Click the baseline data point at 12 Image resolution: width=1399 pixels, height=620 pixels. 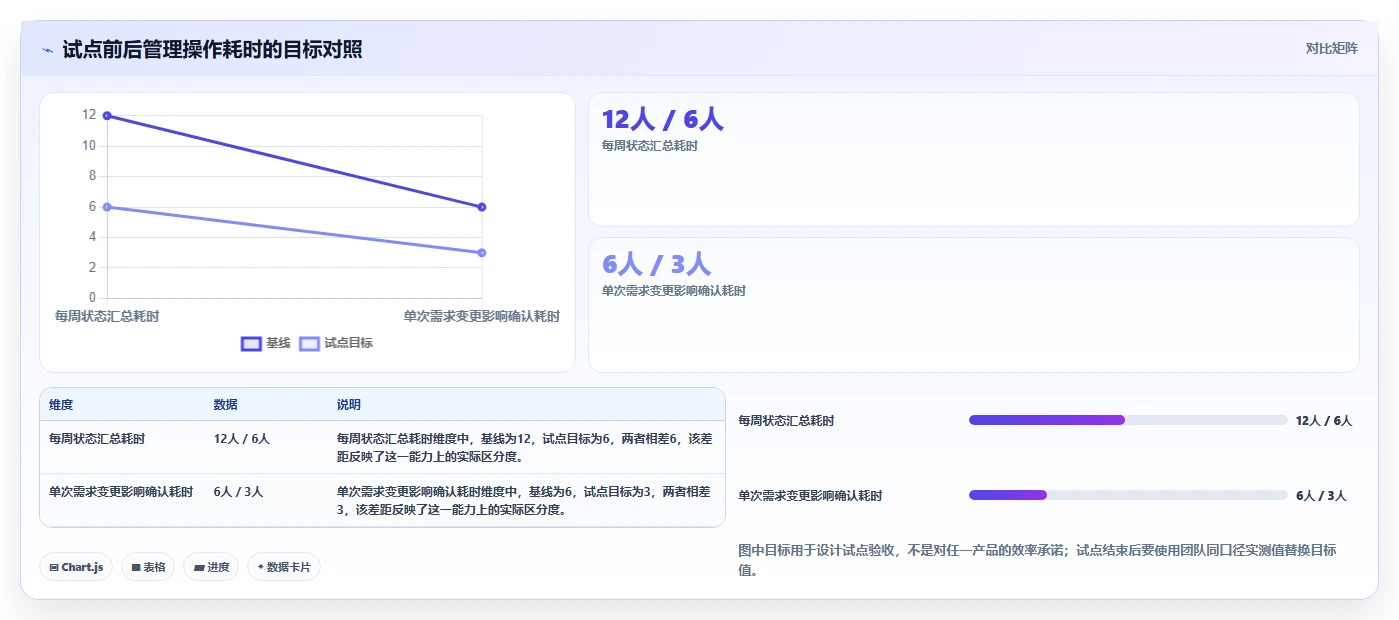(107, 116)
